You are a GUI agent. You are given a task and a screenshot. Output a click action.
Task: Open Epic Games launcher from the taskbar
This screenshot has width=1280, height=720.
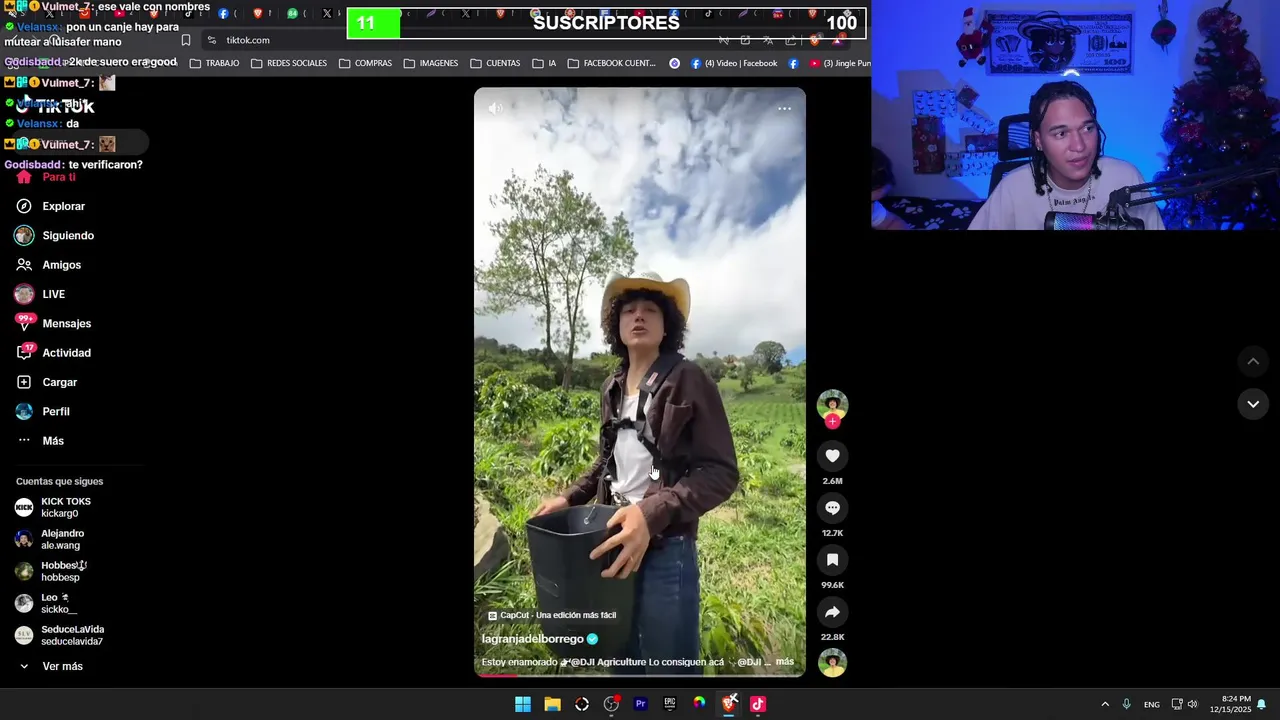[670, 704]
